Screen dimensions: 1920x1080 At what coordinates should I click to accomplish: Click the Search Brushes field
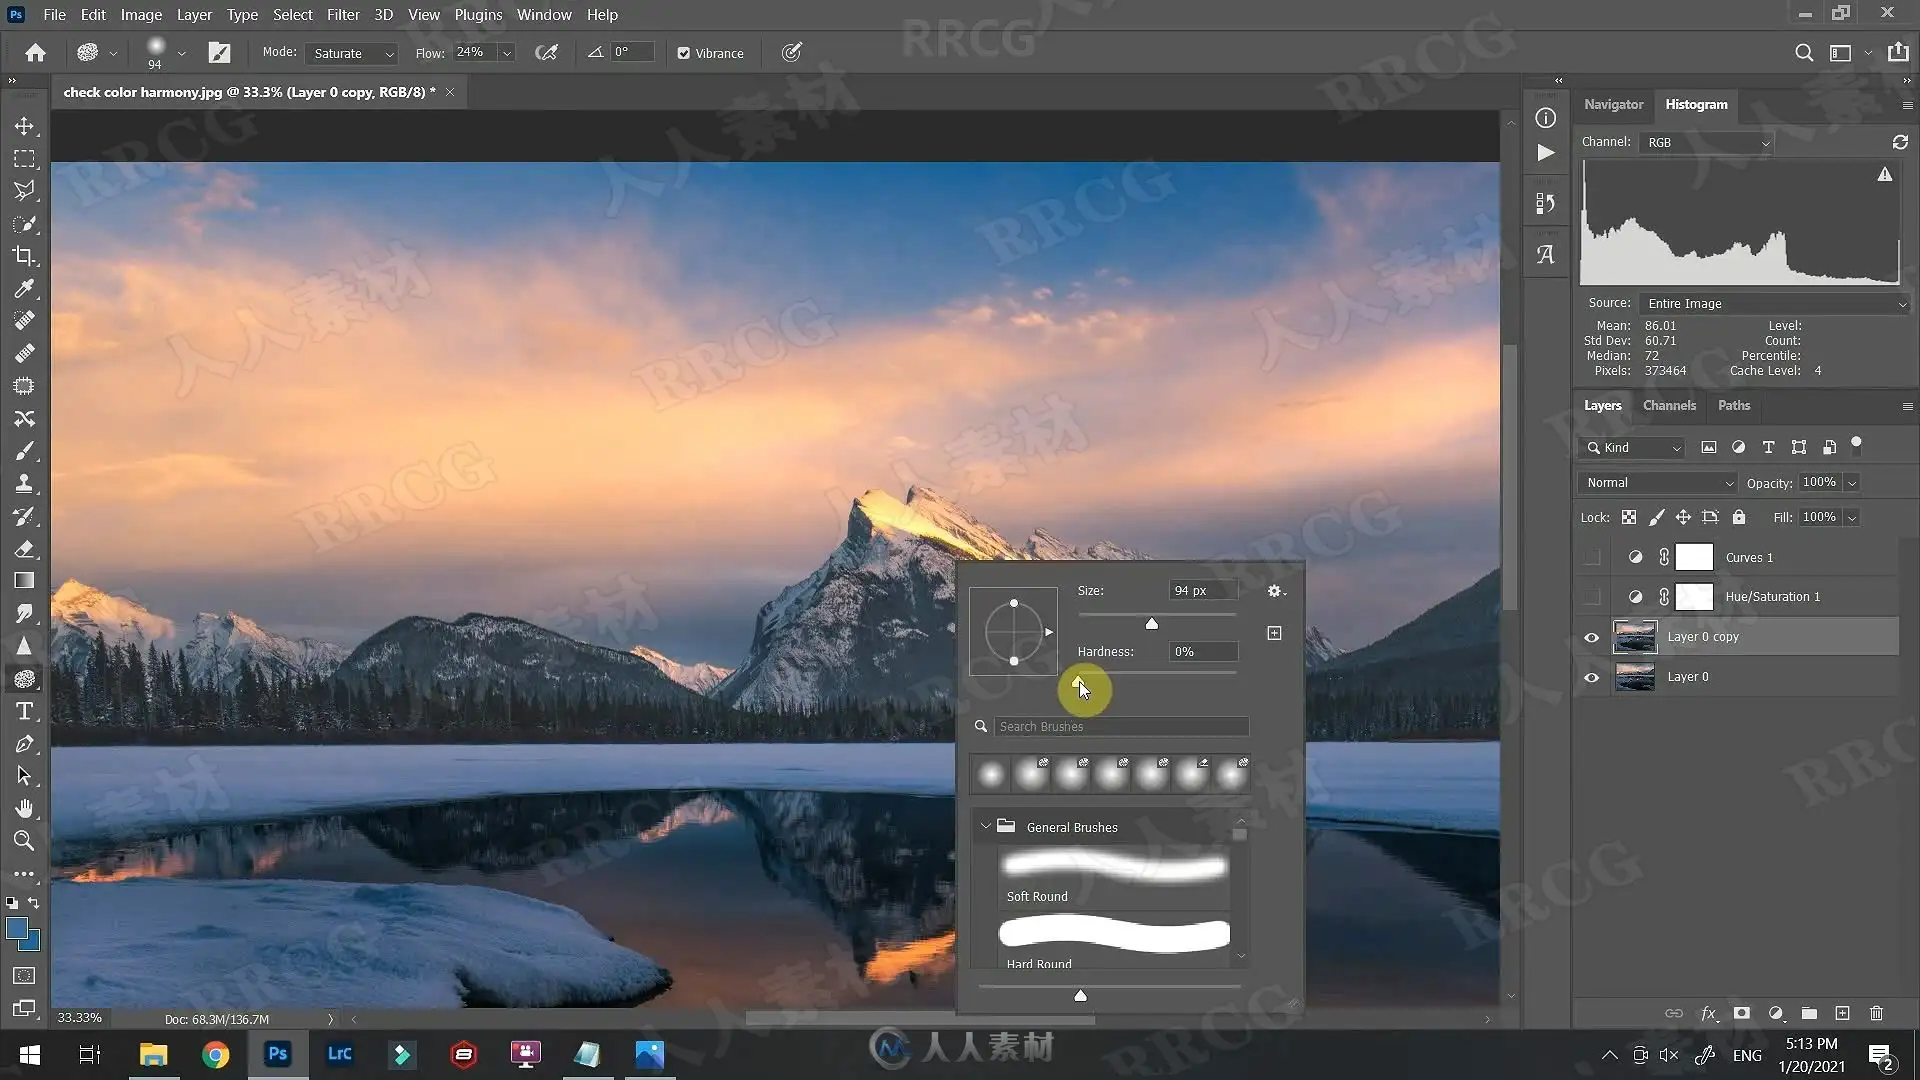[1121, 726]
